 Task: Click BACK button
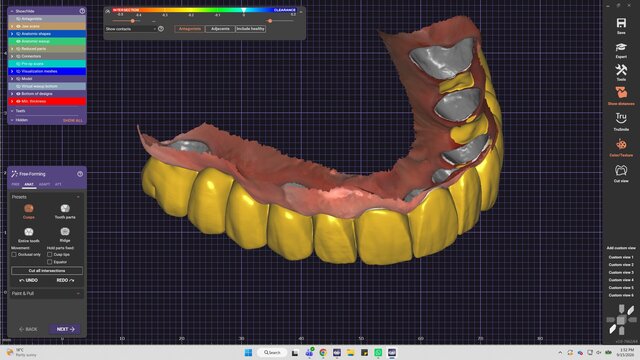[x=28, y=329]
